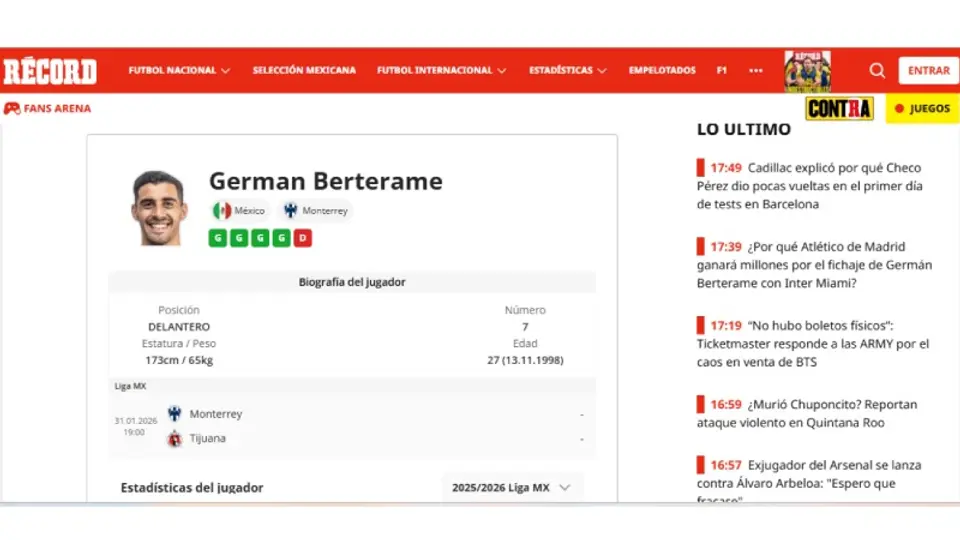This screenshot has width=960, height=540.
Task: Read the 17:49 Cadillac Checo Pérez story
Action: [809, 186]
